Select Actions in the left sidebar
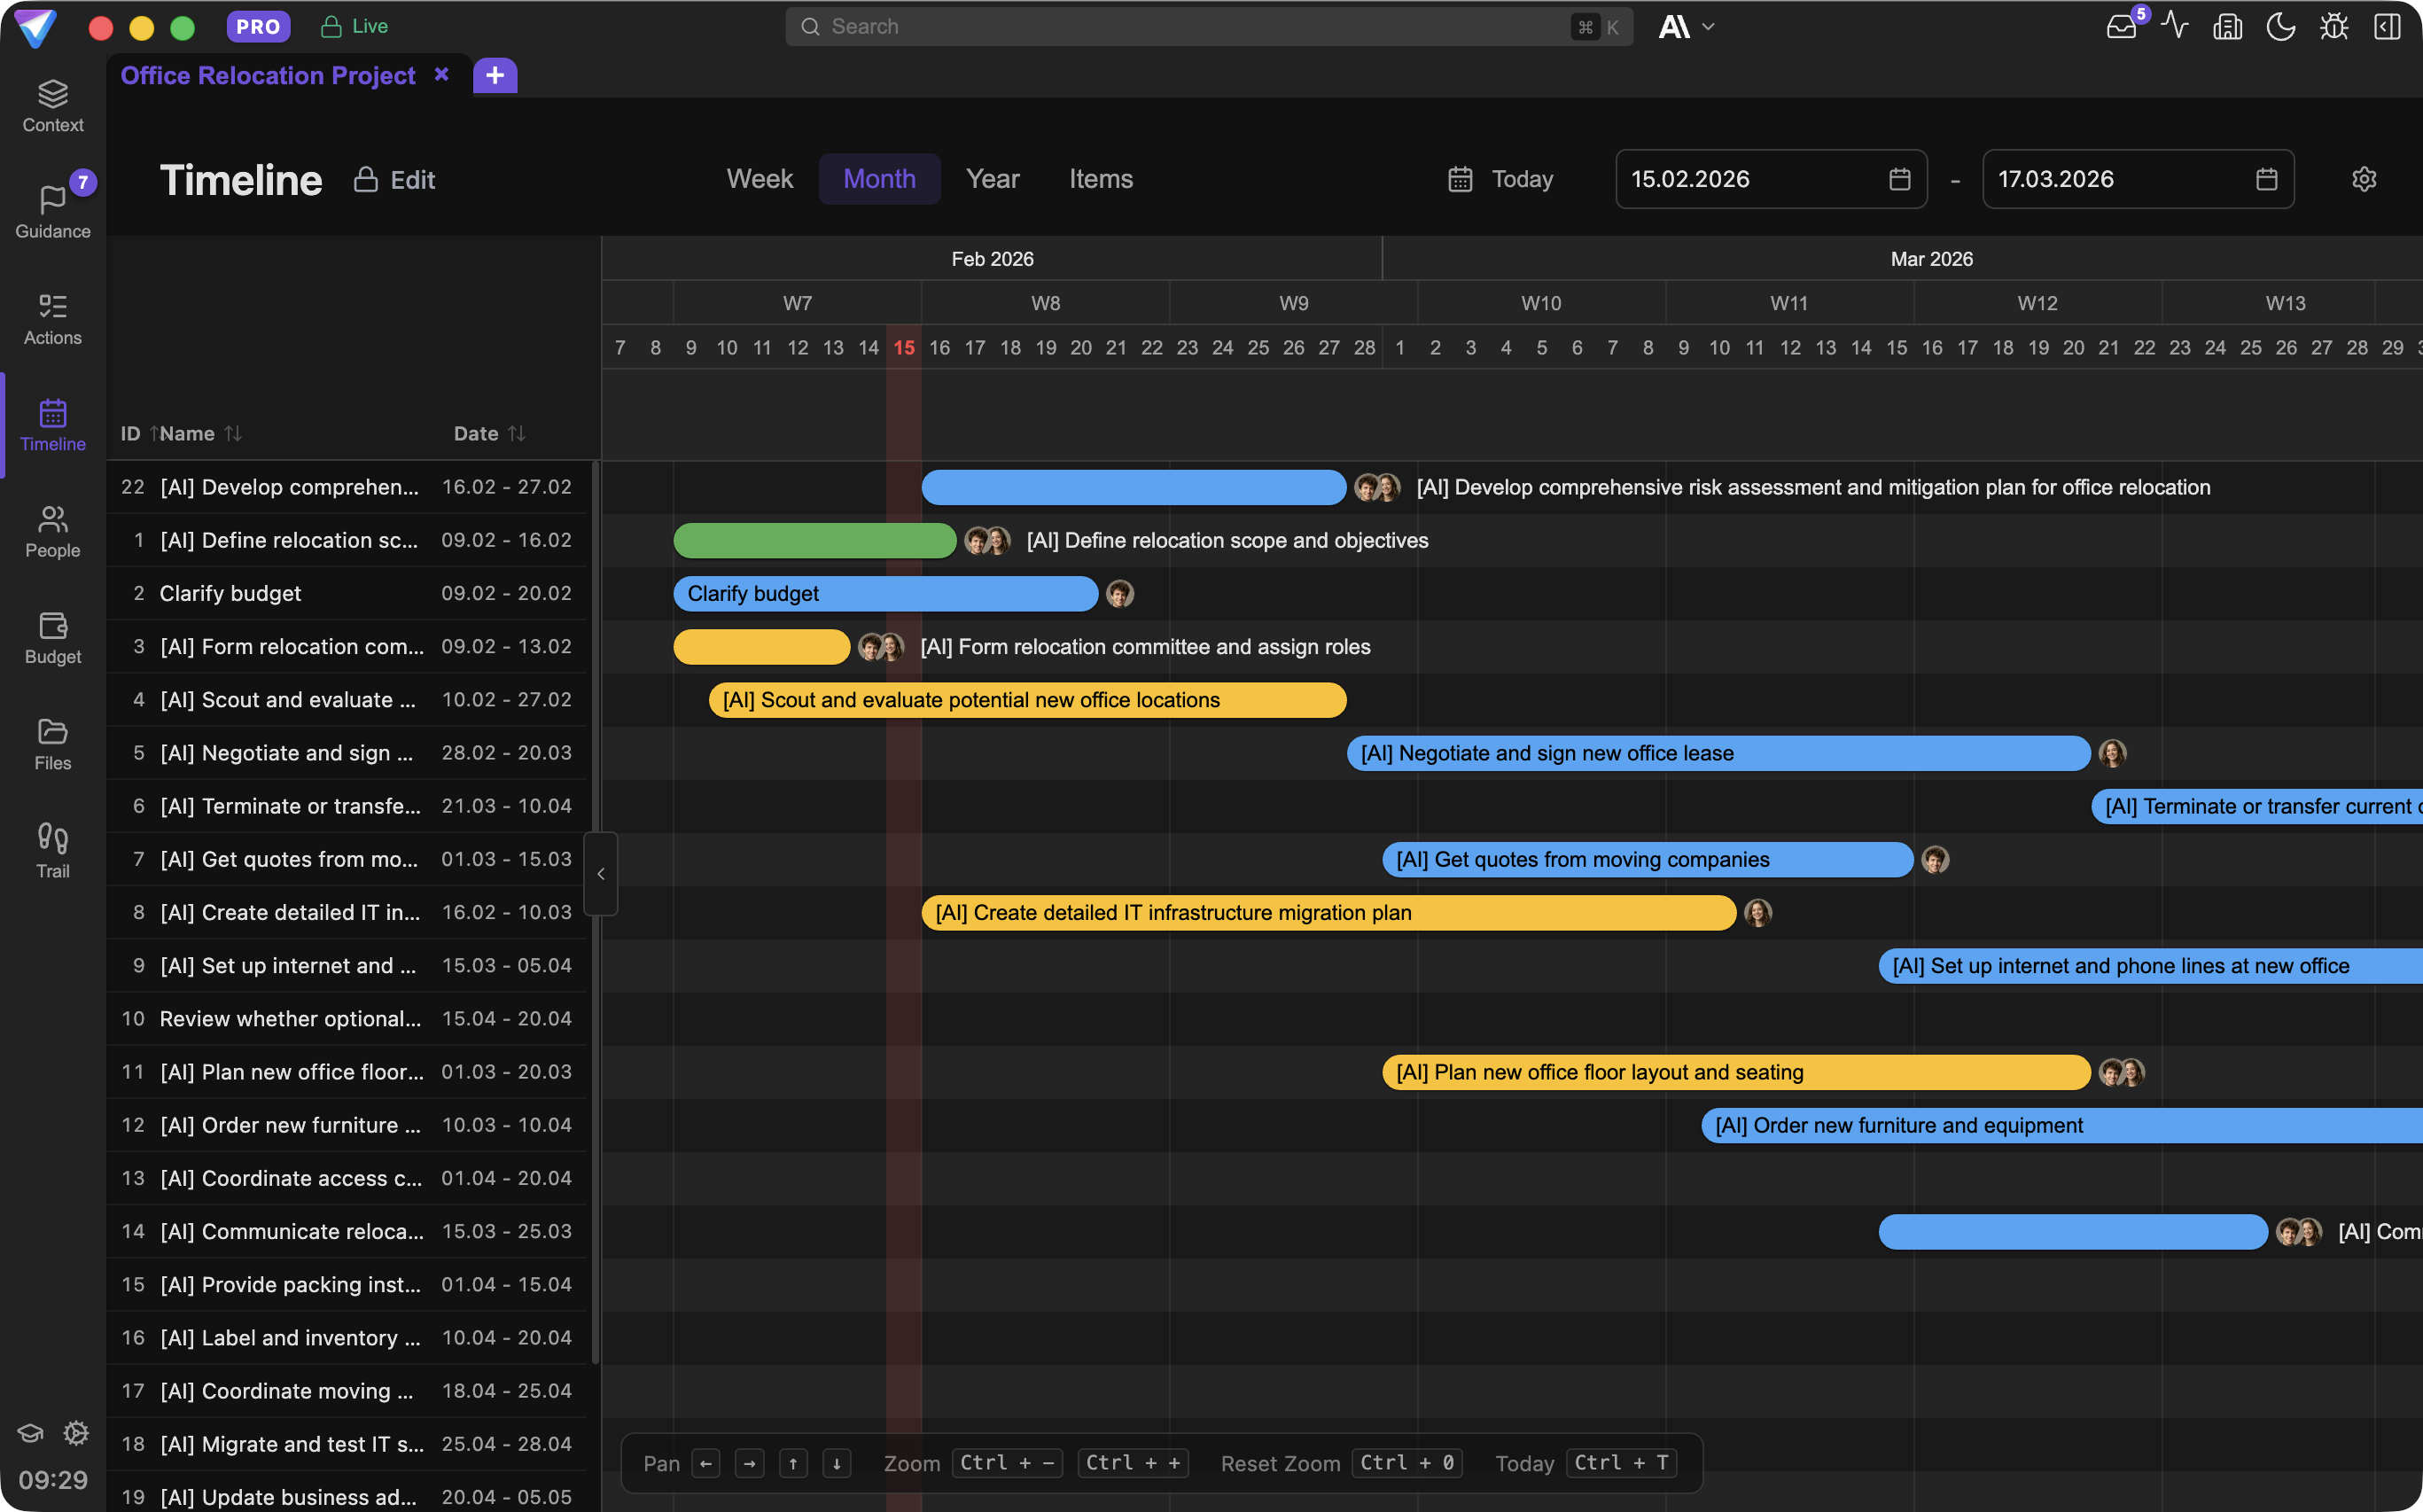The image size is (2423, 1512). [x=52, y=318]
